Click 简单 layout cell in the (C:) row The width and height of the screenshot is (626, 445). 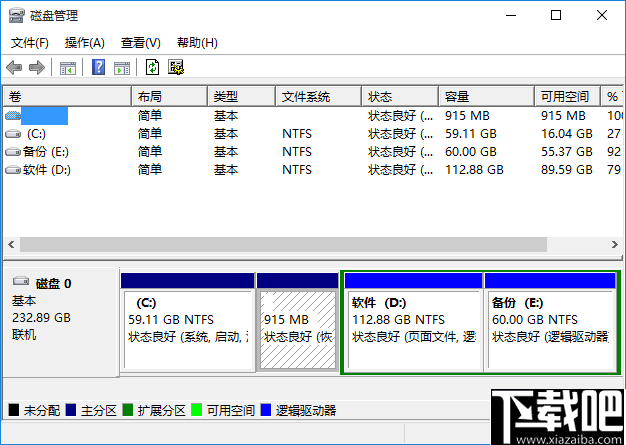[x=150, y=134]
